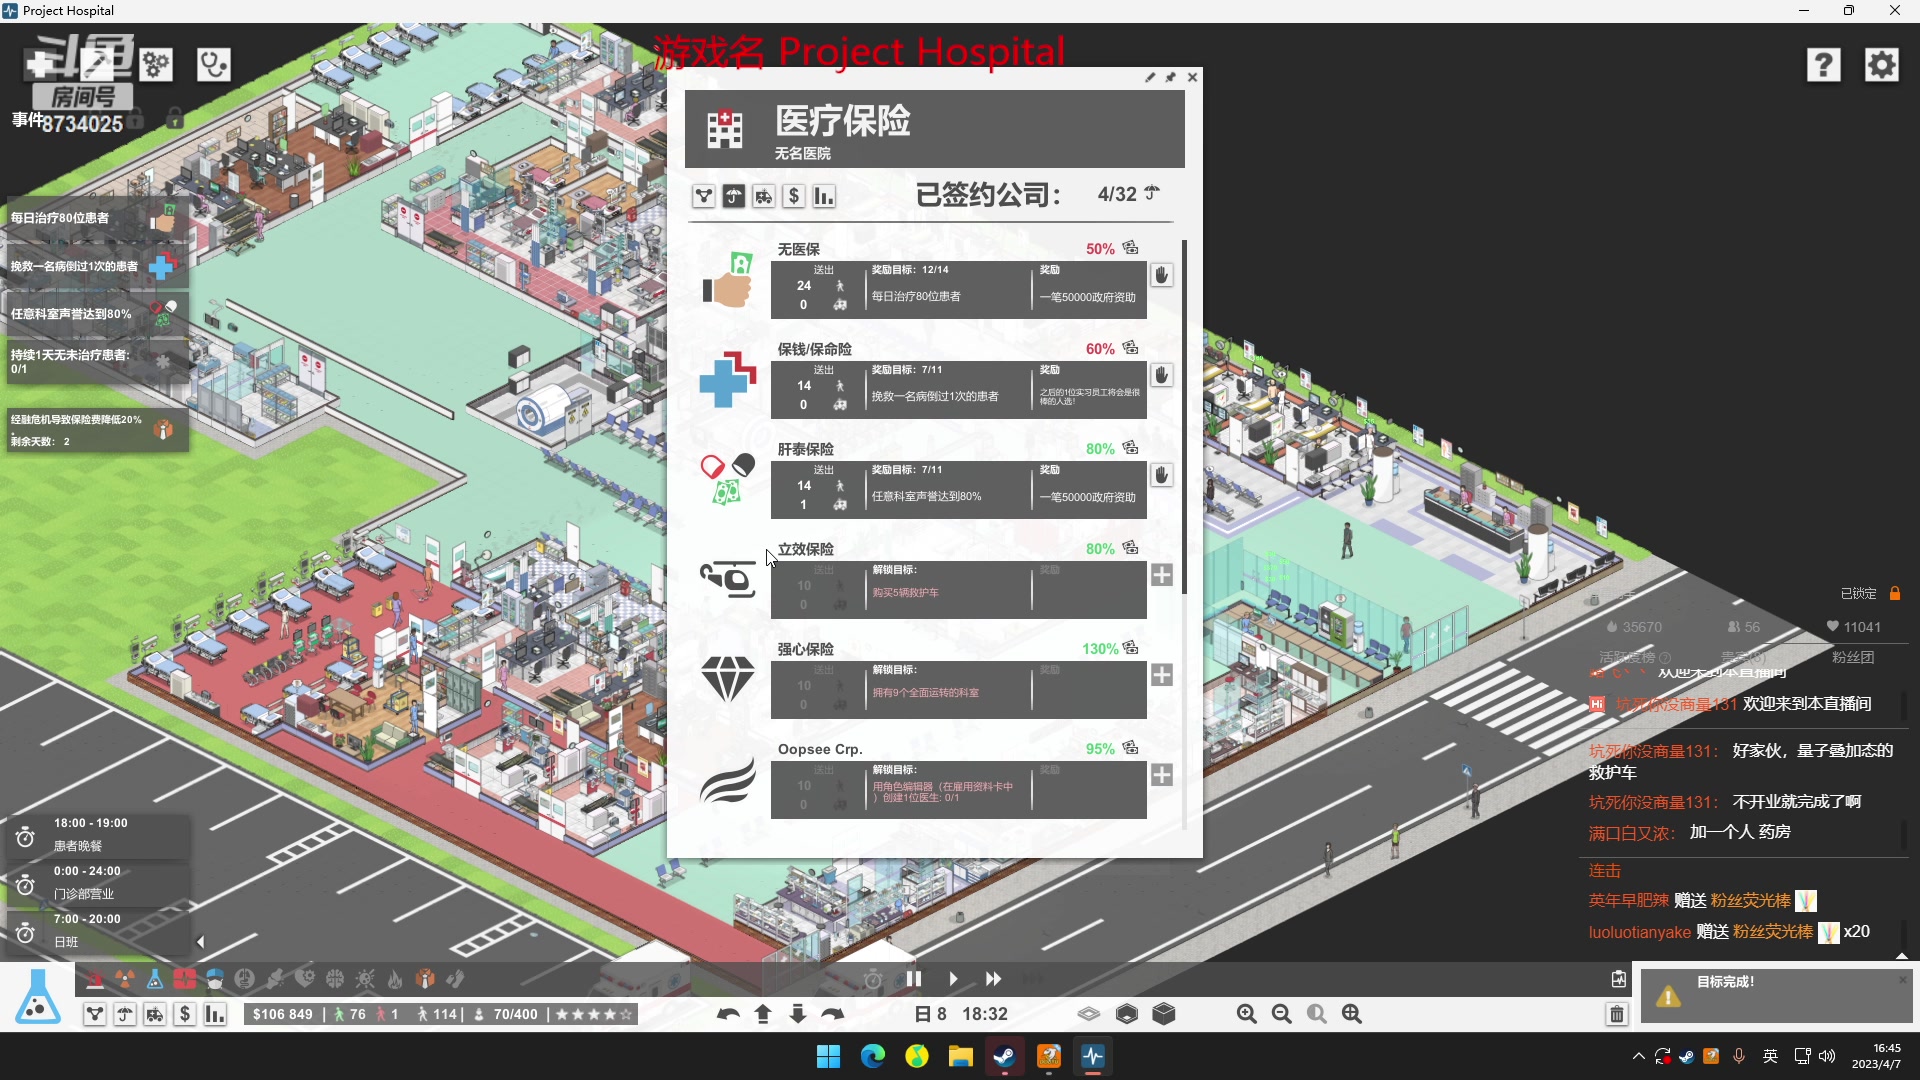Pause the game simulation
This screenshot has height=1080, width=1920.
point(913,979)
